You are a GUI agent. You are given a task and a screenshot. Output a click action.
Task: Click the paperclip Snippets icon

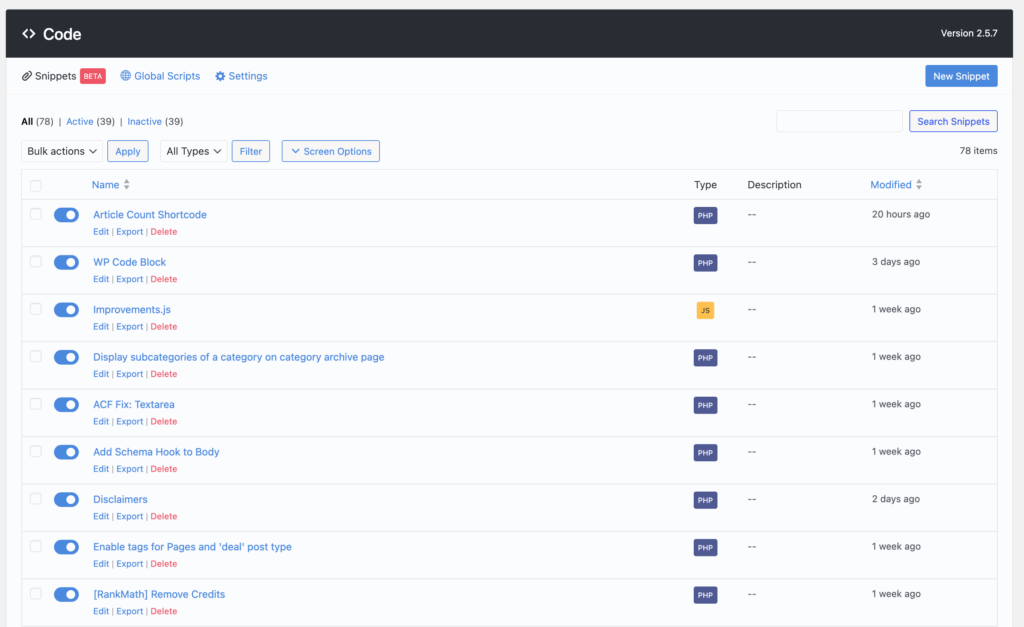[x=27, y=76]
